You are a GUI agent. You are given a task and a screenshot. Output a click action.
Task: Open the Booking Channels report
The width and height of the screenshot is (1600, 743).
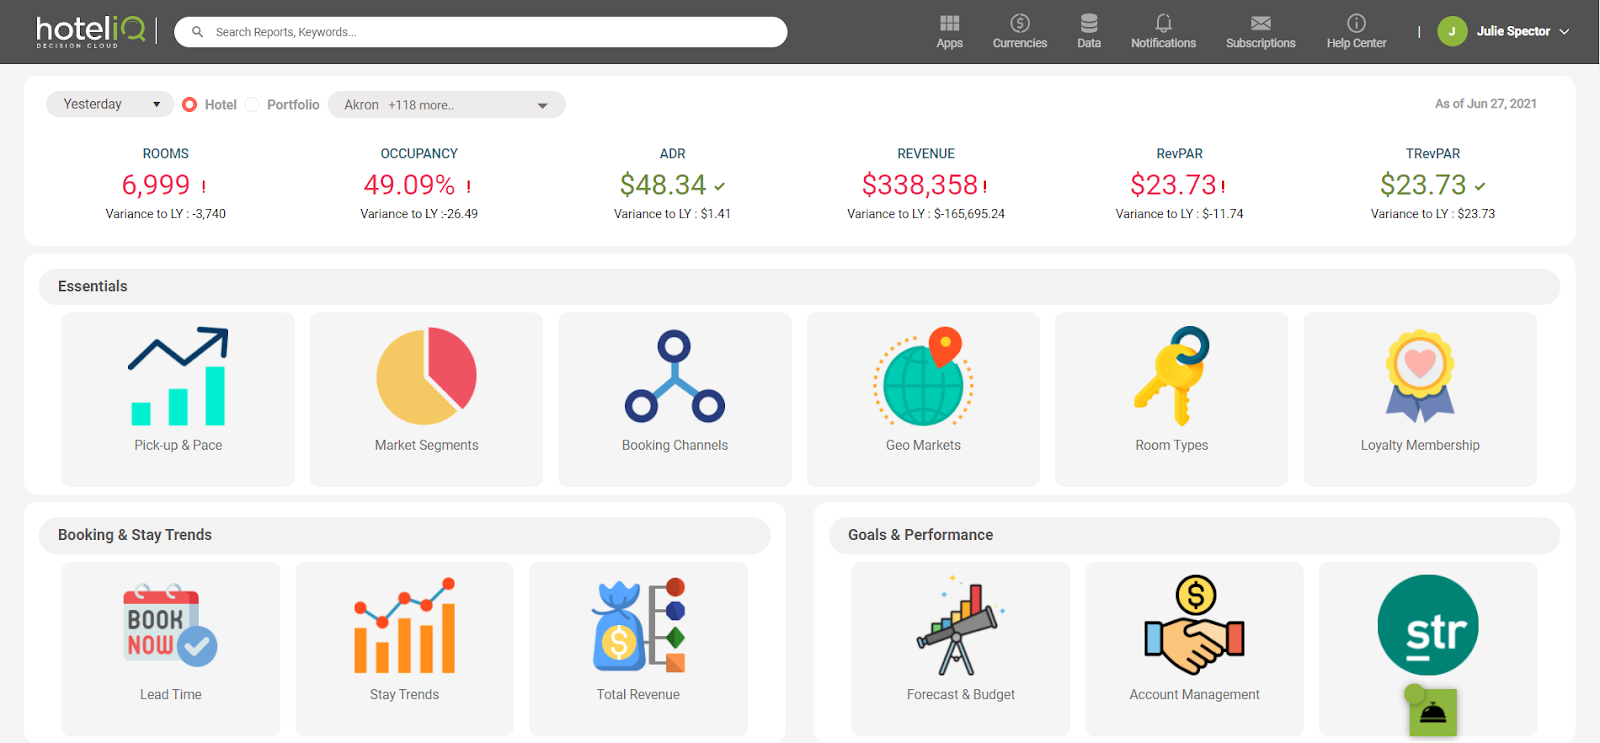tap(675, 399)
